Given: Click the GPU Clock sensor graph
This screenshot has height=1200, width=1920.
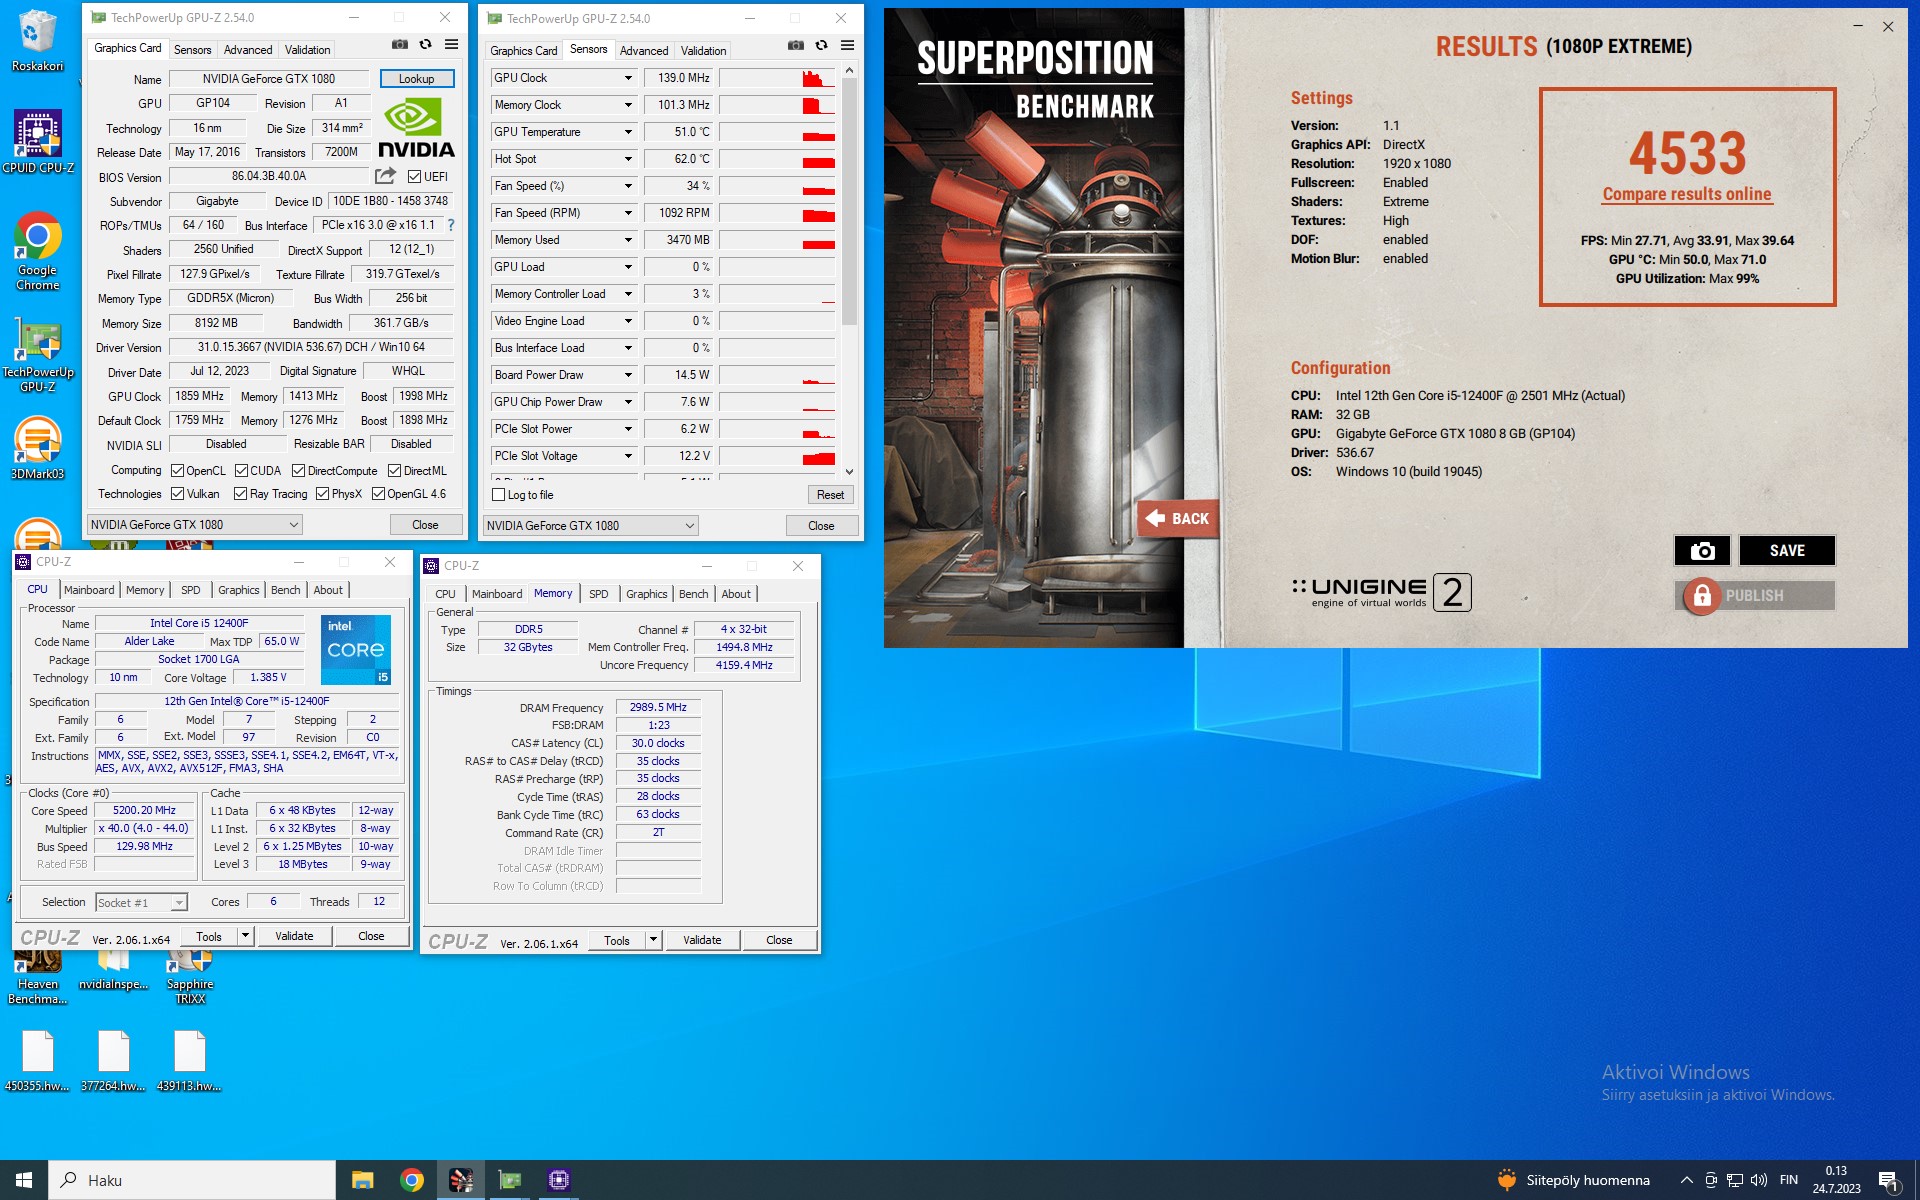Looking at the screenshot, I should pos(777,78).
